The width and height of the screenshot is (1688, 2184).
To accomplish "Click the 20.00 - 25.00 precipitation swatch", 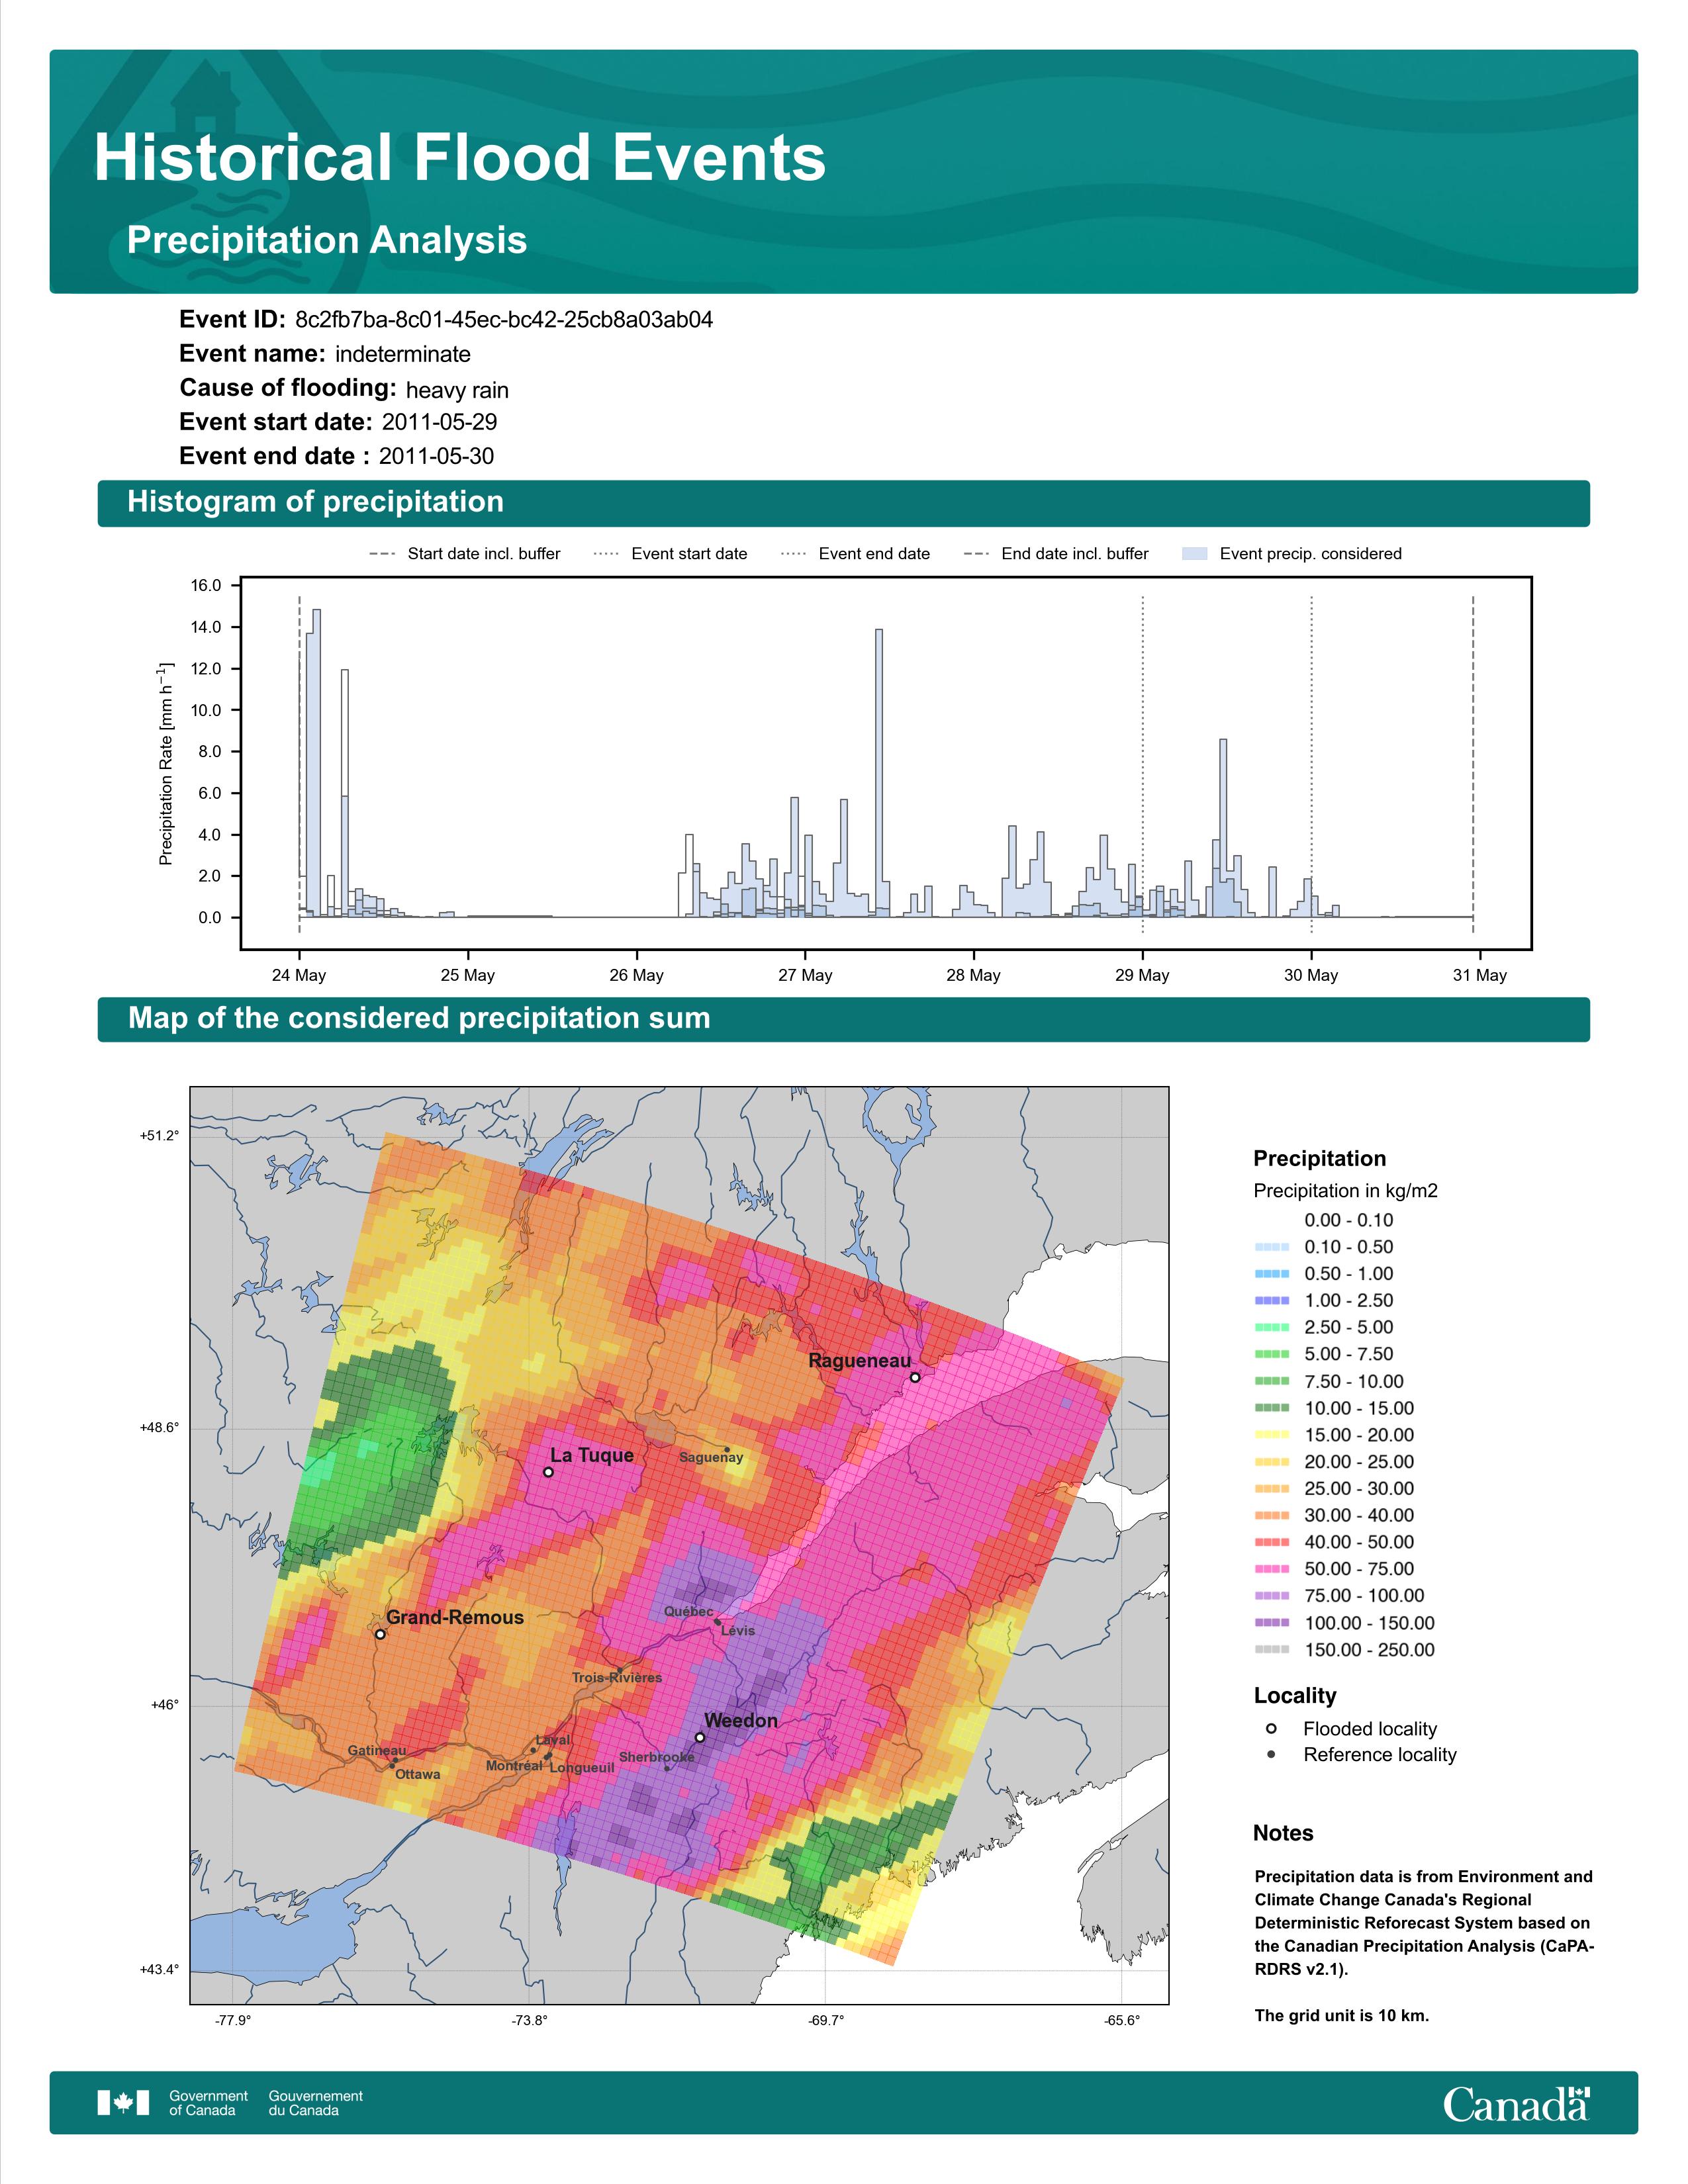I will click(x=1271, y=1462).
